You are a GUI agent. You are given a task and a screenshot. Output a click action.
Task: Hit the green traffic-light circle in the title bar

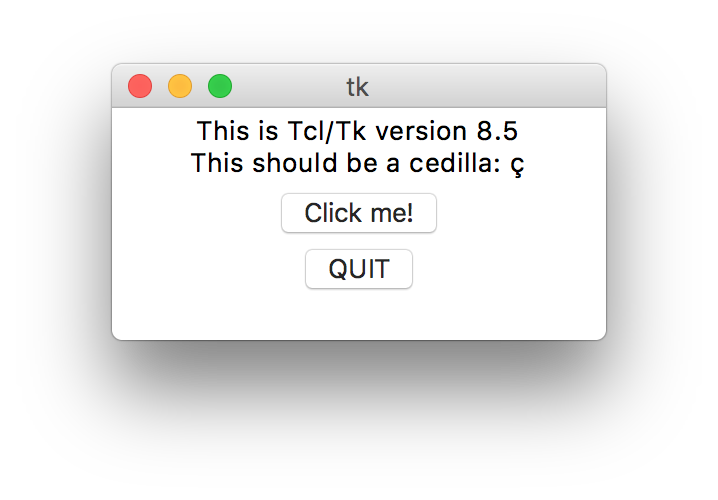click(220, 86)
